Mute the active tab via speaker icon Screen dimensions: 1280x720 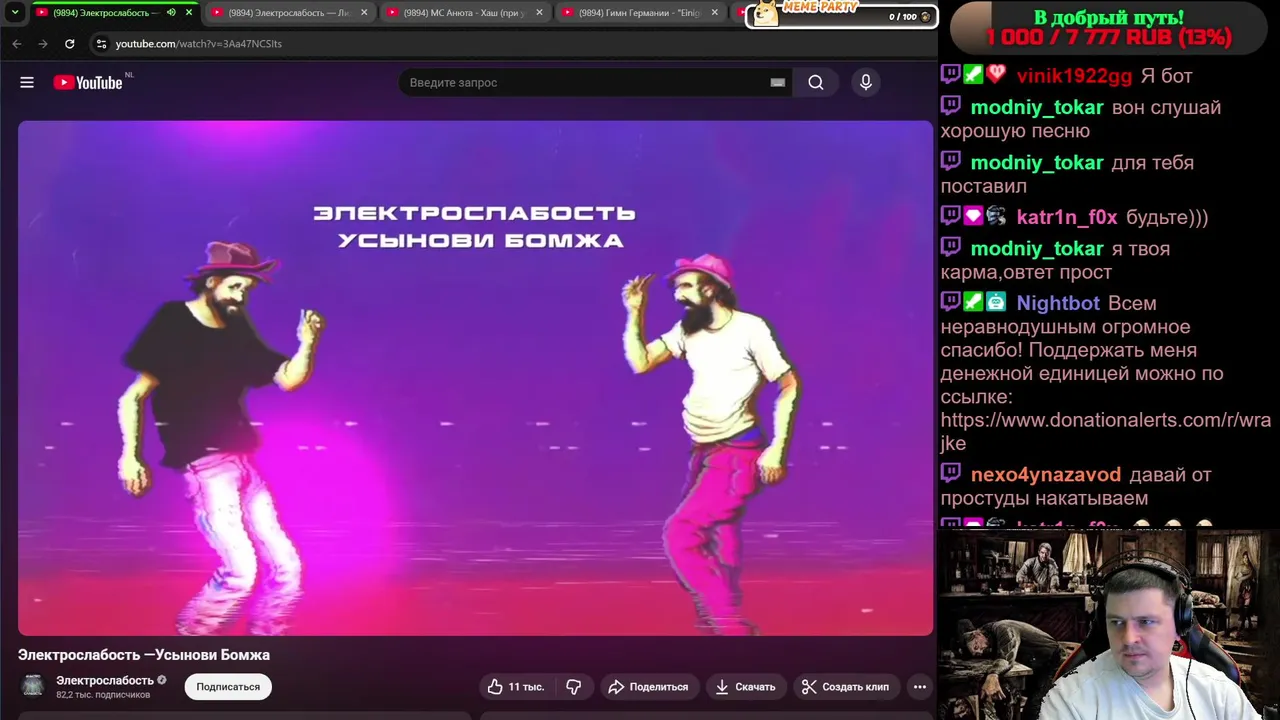171,13
